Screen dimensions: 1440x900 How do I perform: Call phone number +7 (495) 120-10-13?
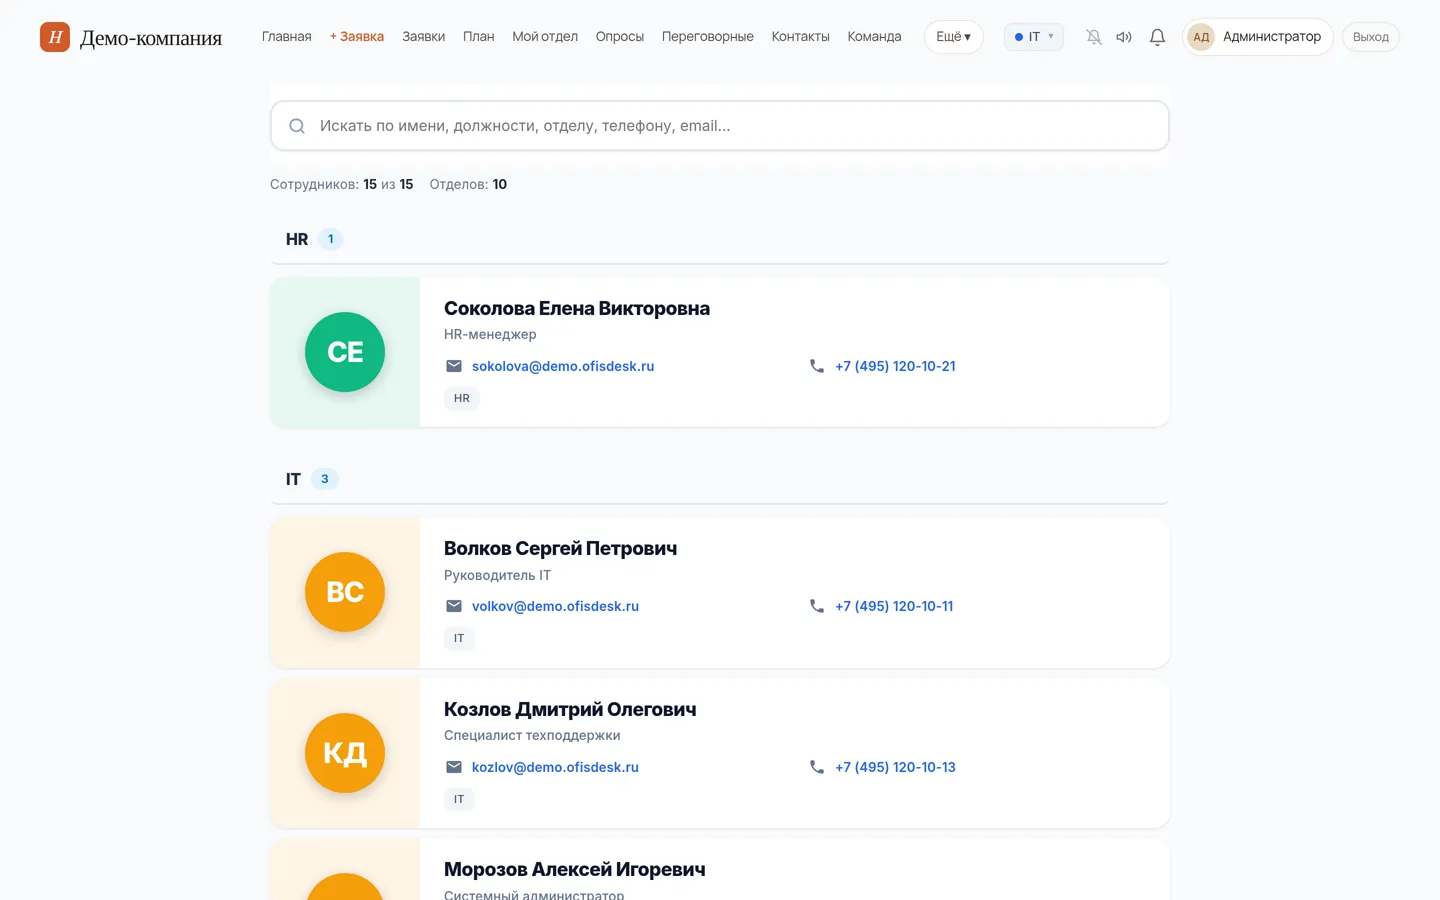tap(896, 767)
